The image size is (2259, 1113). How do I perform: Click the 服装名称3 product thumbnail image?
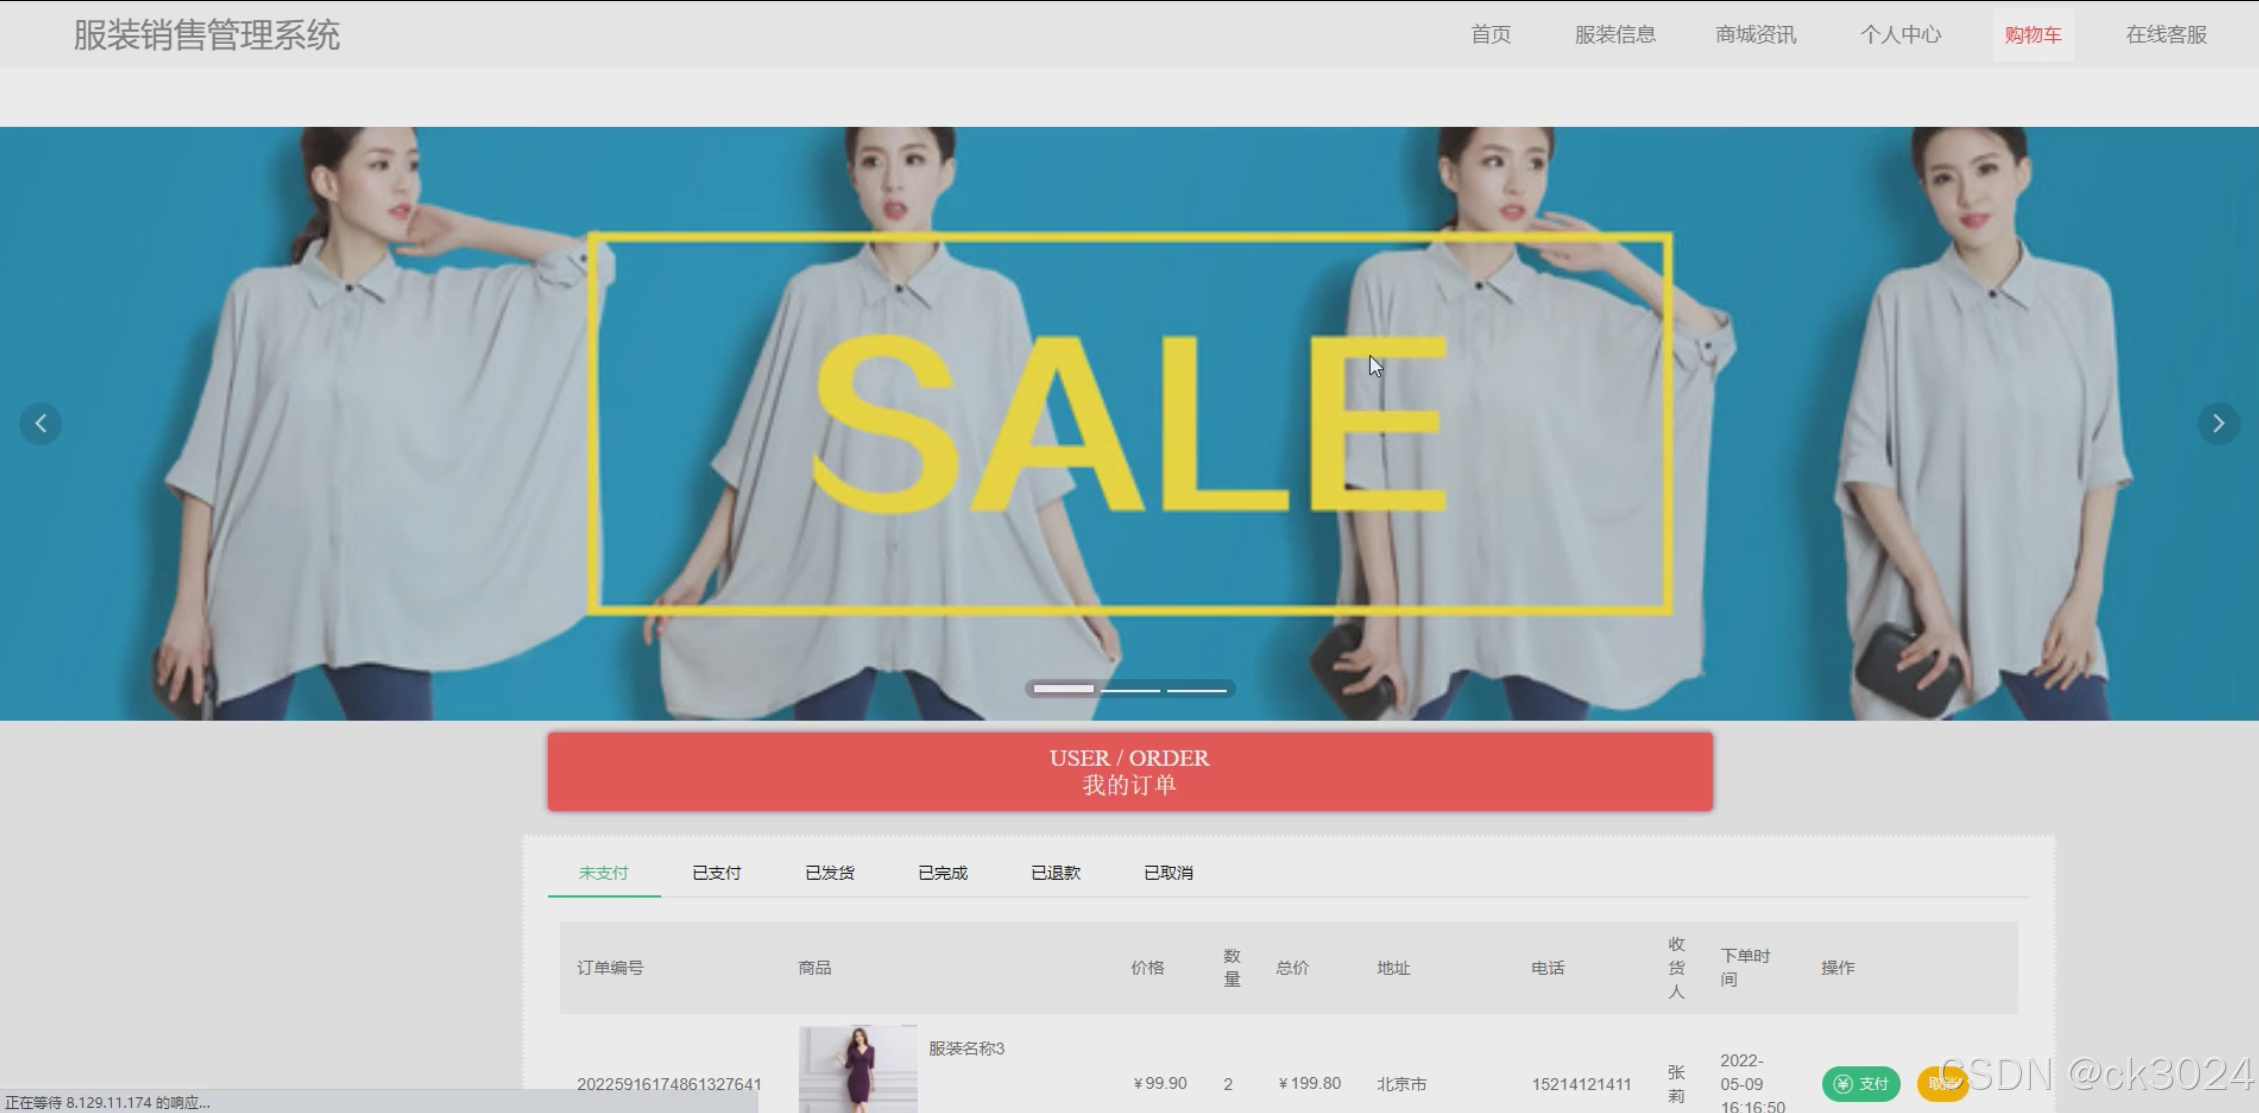pos(857,1070)
